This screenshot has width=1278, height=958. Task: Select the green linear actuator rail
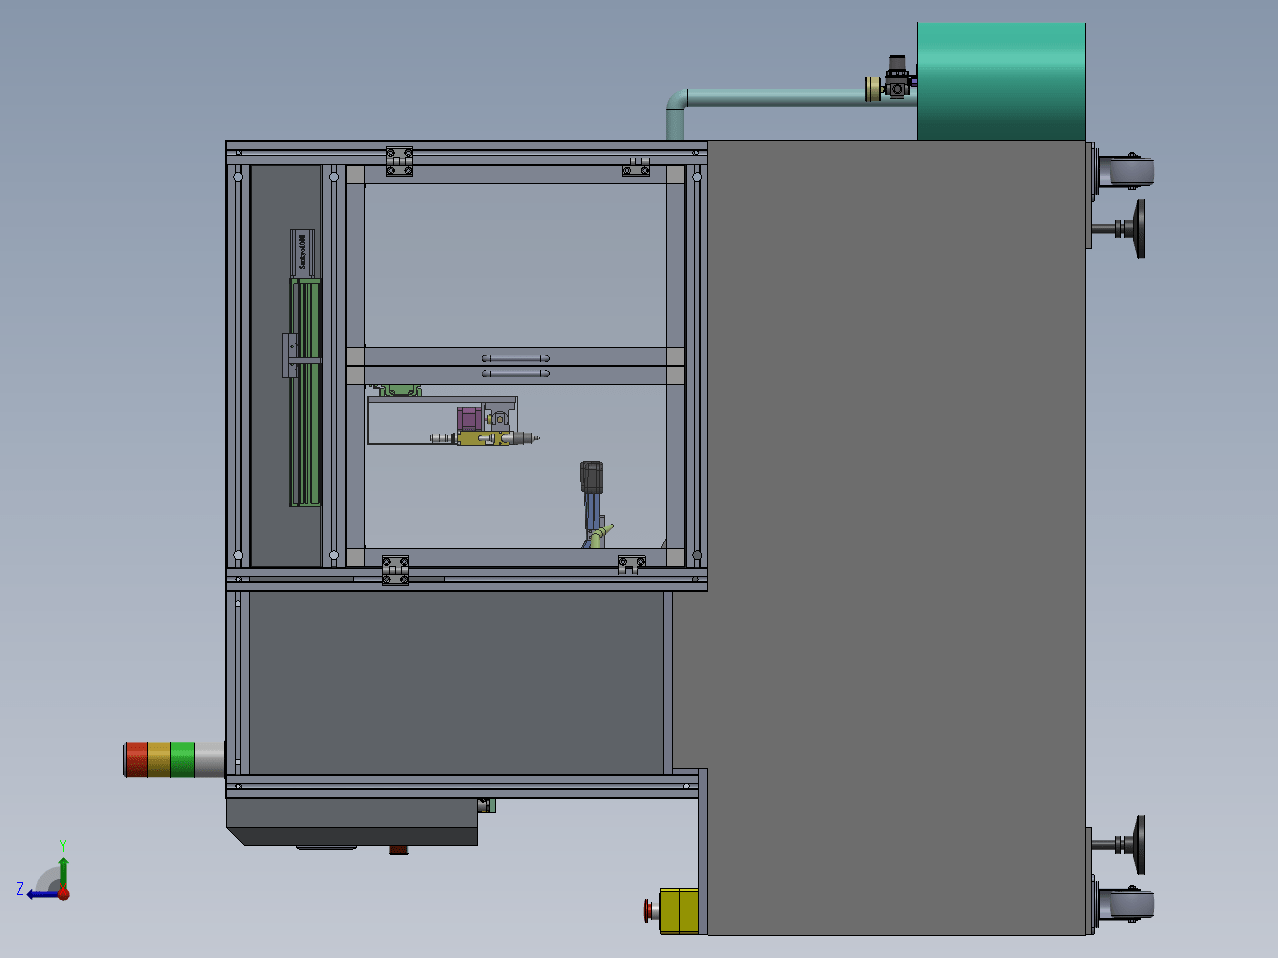coord(306,392)
